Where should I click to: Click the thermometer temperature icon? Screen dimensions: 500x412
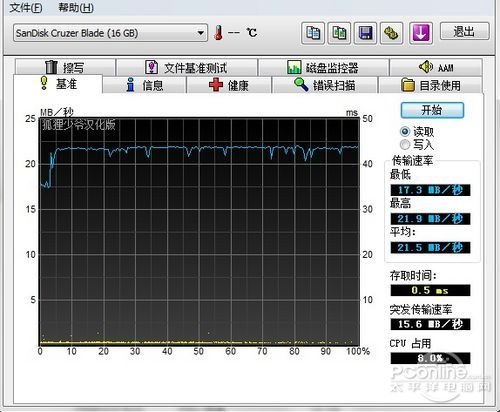coord(219,32)
